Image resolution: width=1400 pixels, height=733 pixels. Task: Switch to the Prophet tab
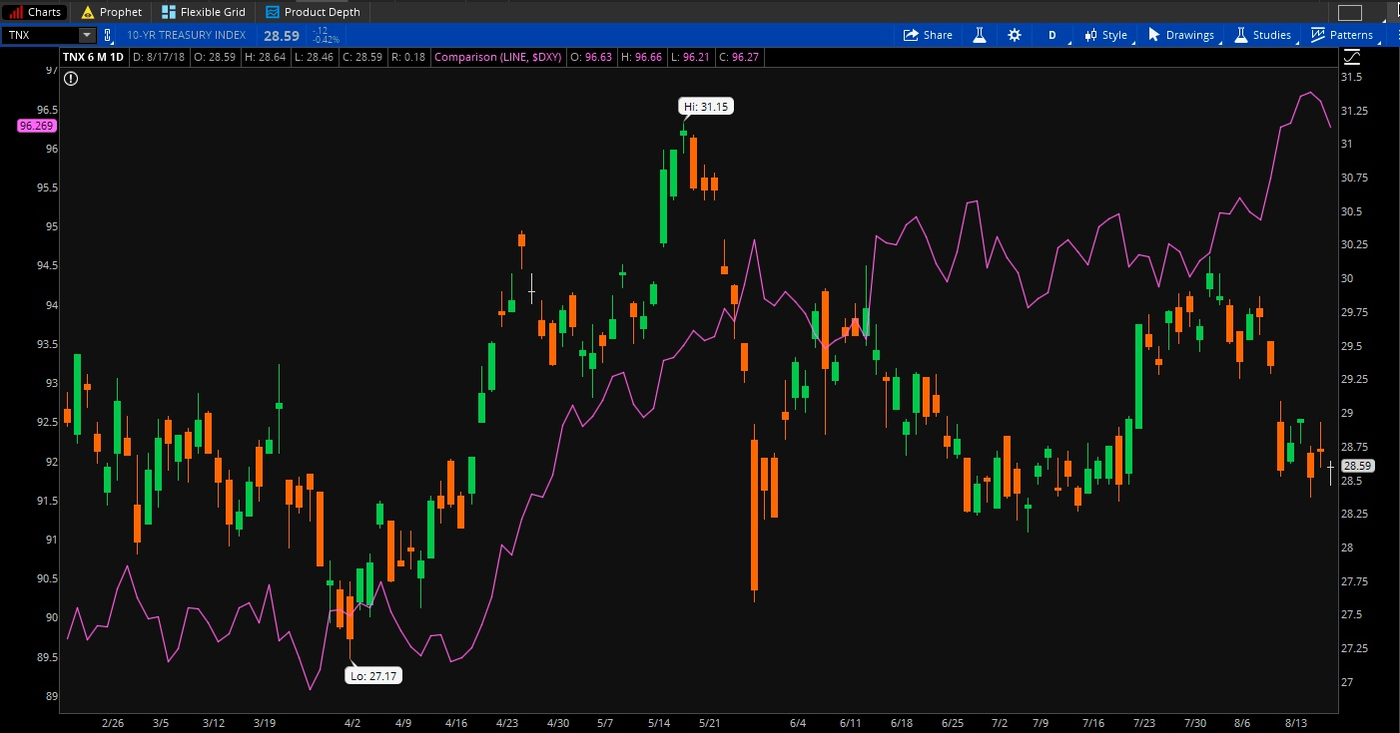(x=111, y=12)
